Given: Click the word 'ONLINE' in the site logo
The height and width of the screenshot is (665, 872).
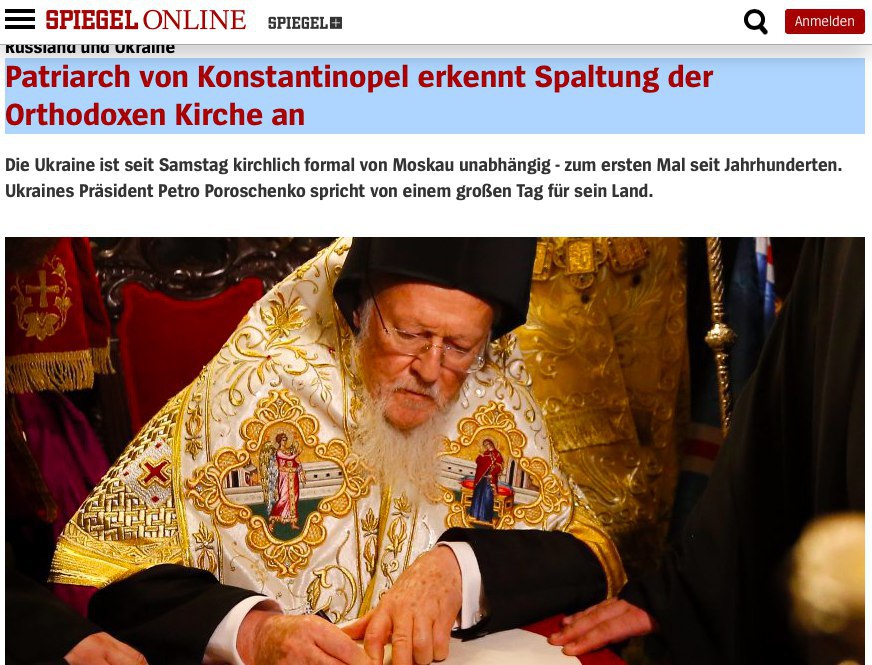Looking at the screenshot, I should tap(195, 20).
